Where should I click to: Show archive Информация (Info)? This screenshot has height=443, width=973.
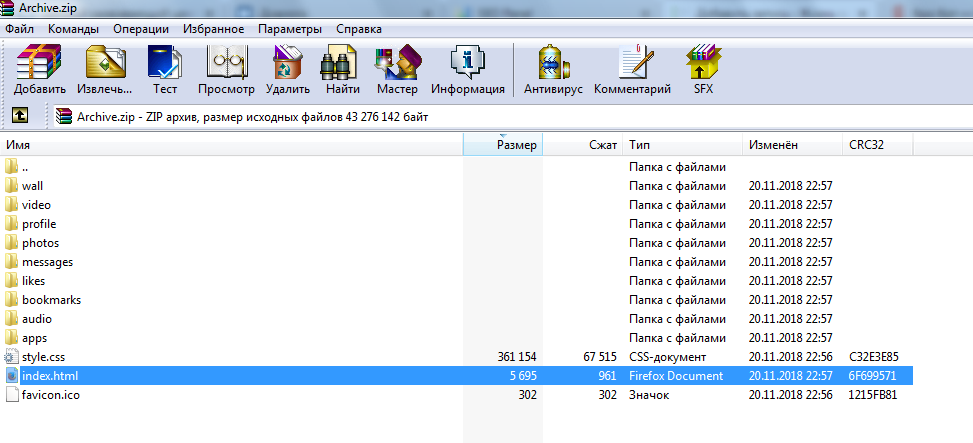(468, 62)
